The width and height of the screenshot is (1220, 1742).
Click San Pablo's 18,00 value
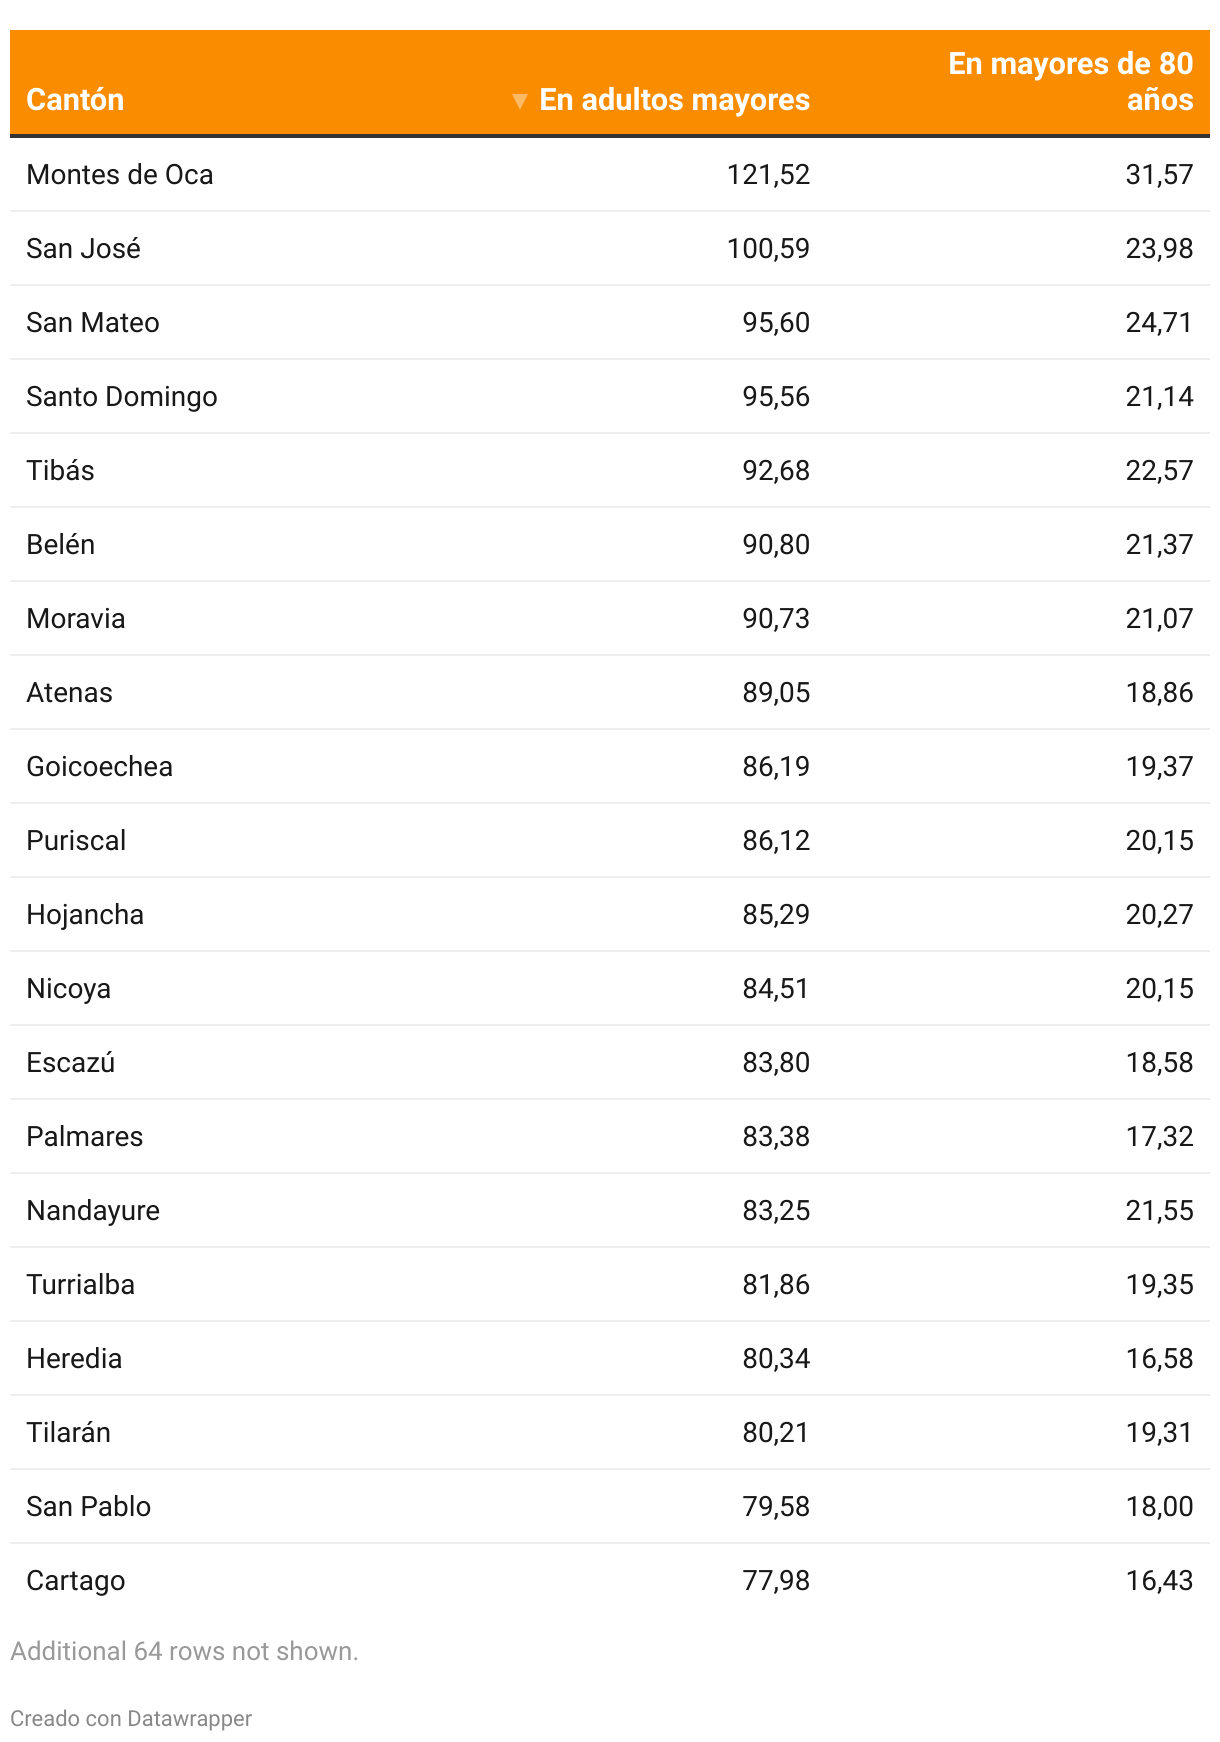1158,1507
